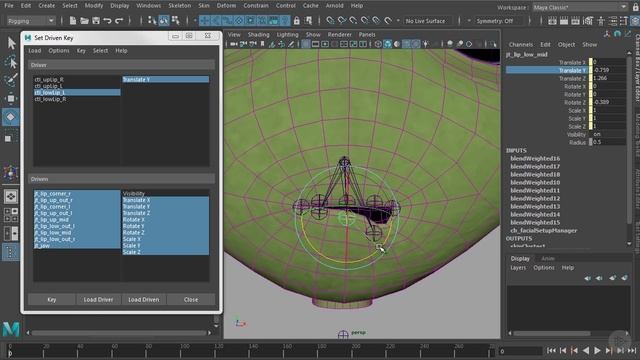Select by hierarchy mode icon
This screenshot has height=360, width=640.
coord(152,20)
